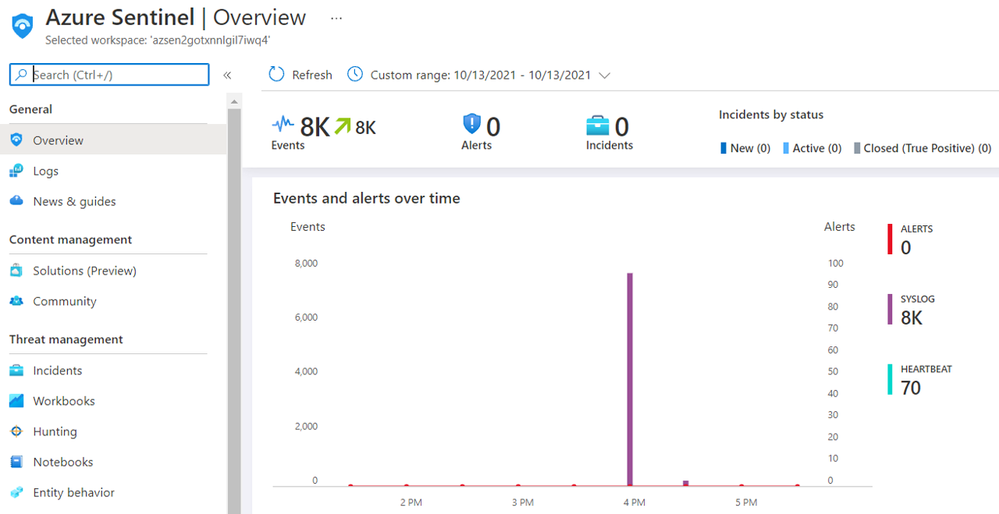Focus the Search (Ctrl+/) input field
999x514 pixels.
click(x=109, y=75)
